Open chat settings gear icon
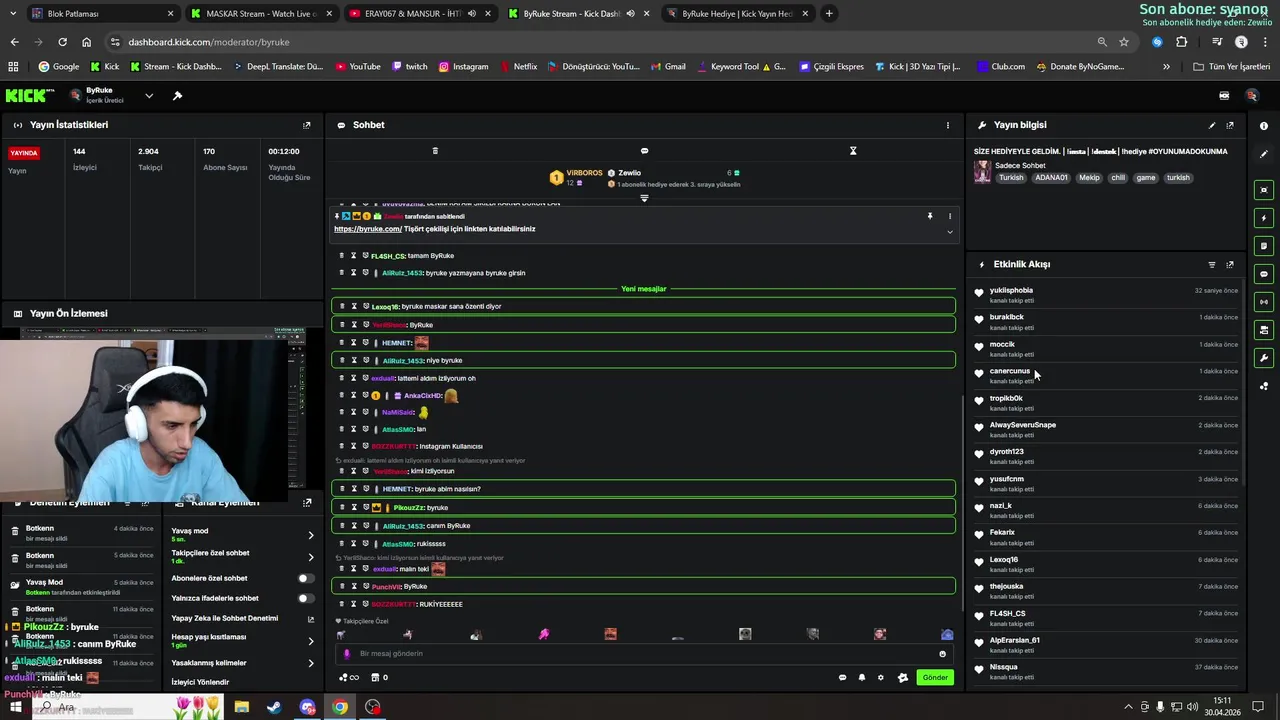Viewport: 1280px width, 720px height. (881, 678)
